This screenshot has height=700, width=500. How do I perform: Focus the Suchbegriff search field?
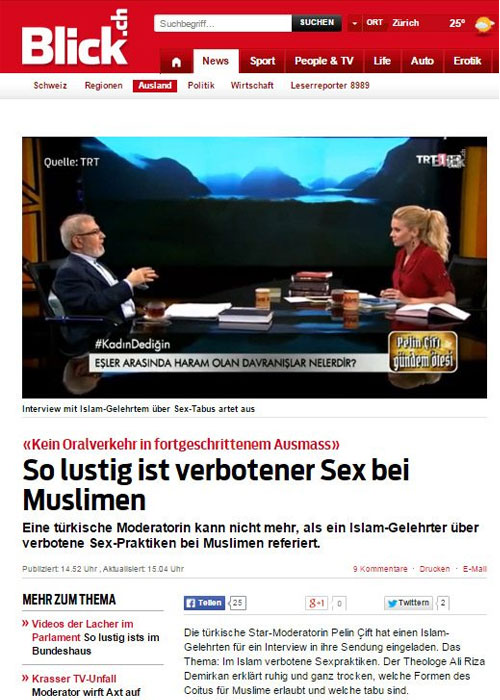(223, 23)
